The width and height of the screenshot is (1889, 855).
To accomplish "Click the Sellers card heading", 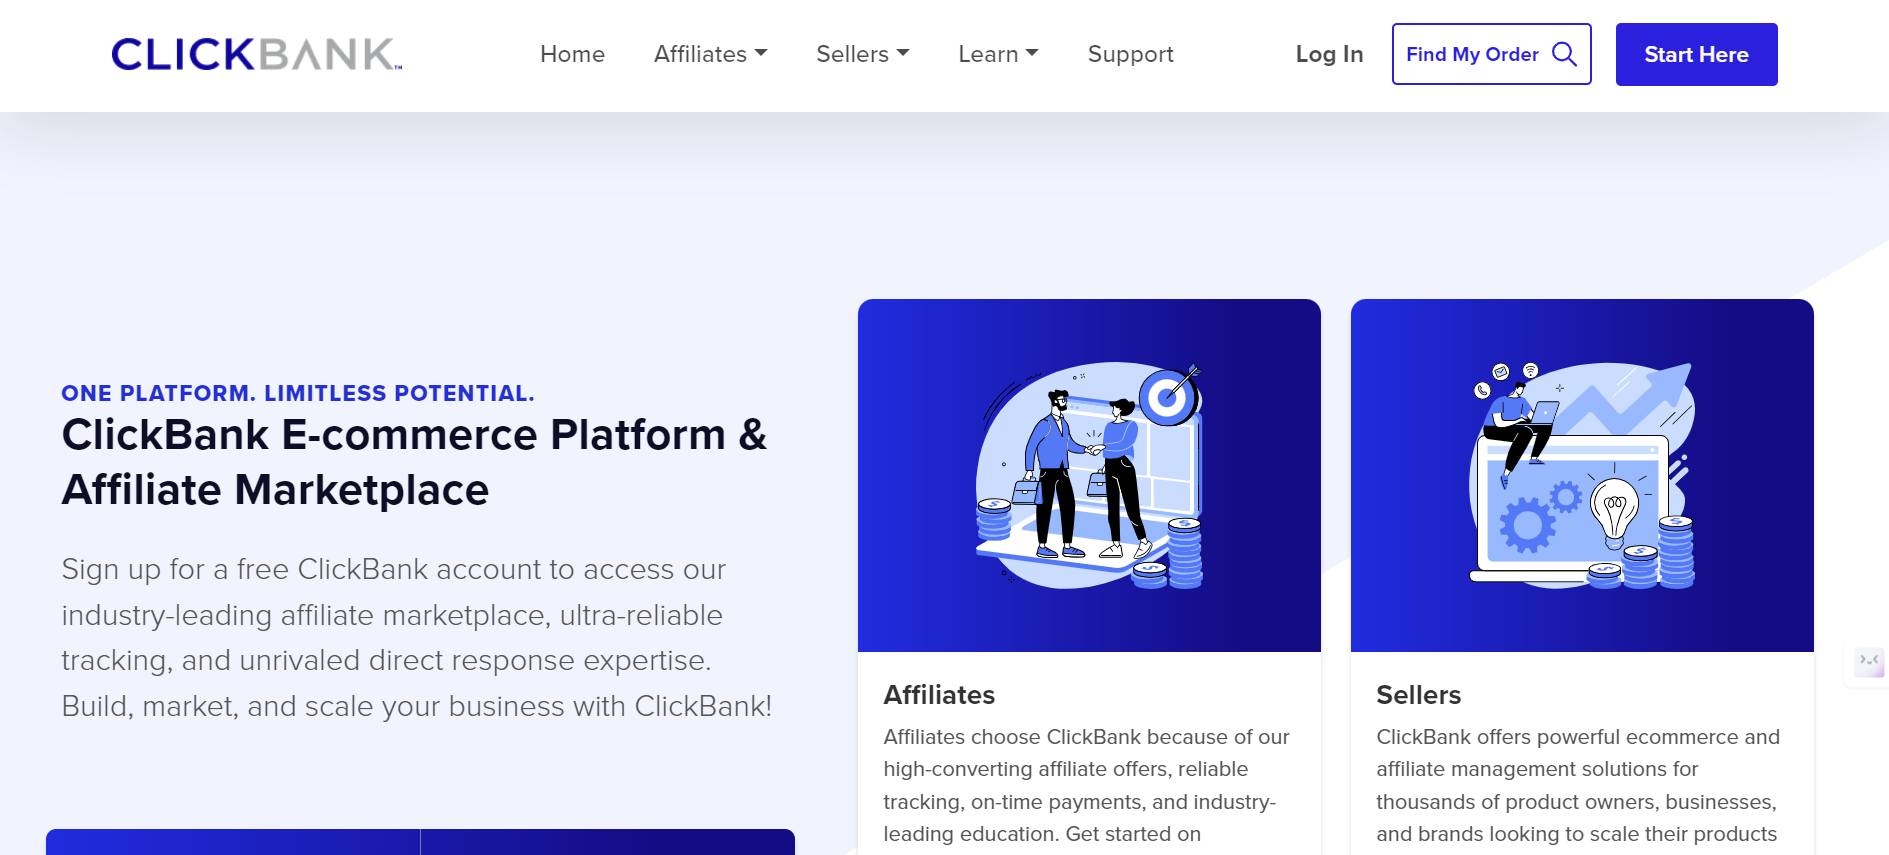I will pos(1418,695).
